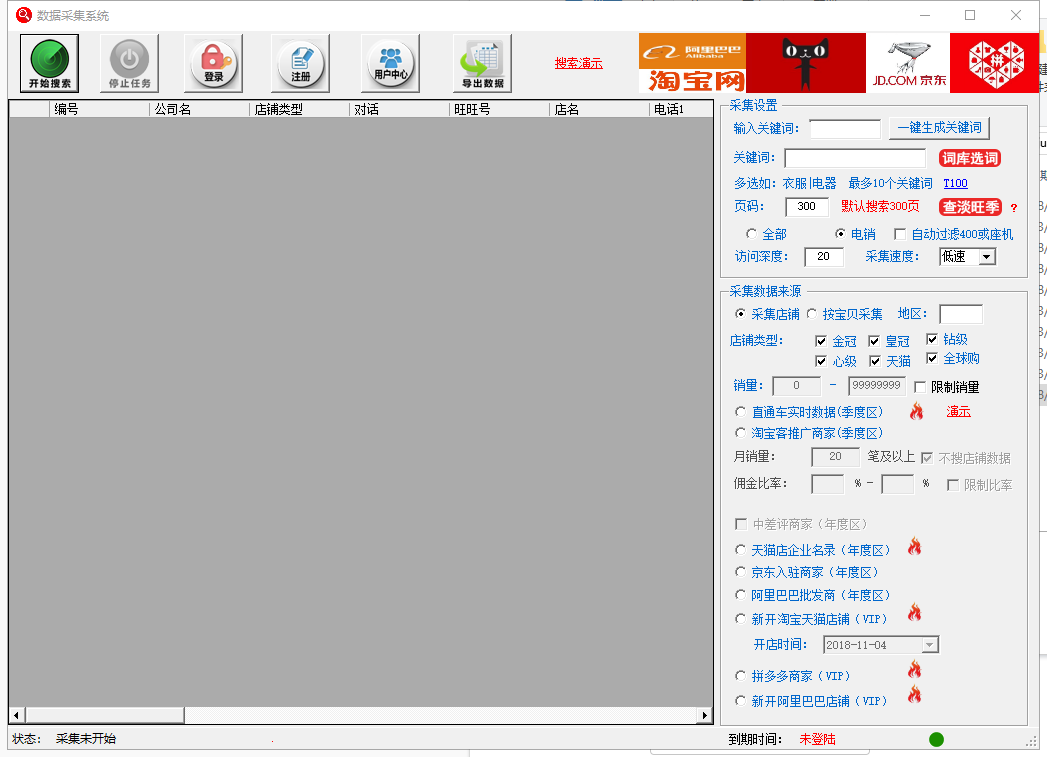Click the 开始搜索 radar icon
This screenshot has width=1047, height=757.
click(49, 63)
